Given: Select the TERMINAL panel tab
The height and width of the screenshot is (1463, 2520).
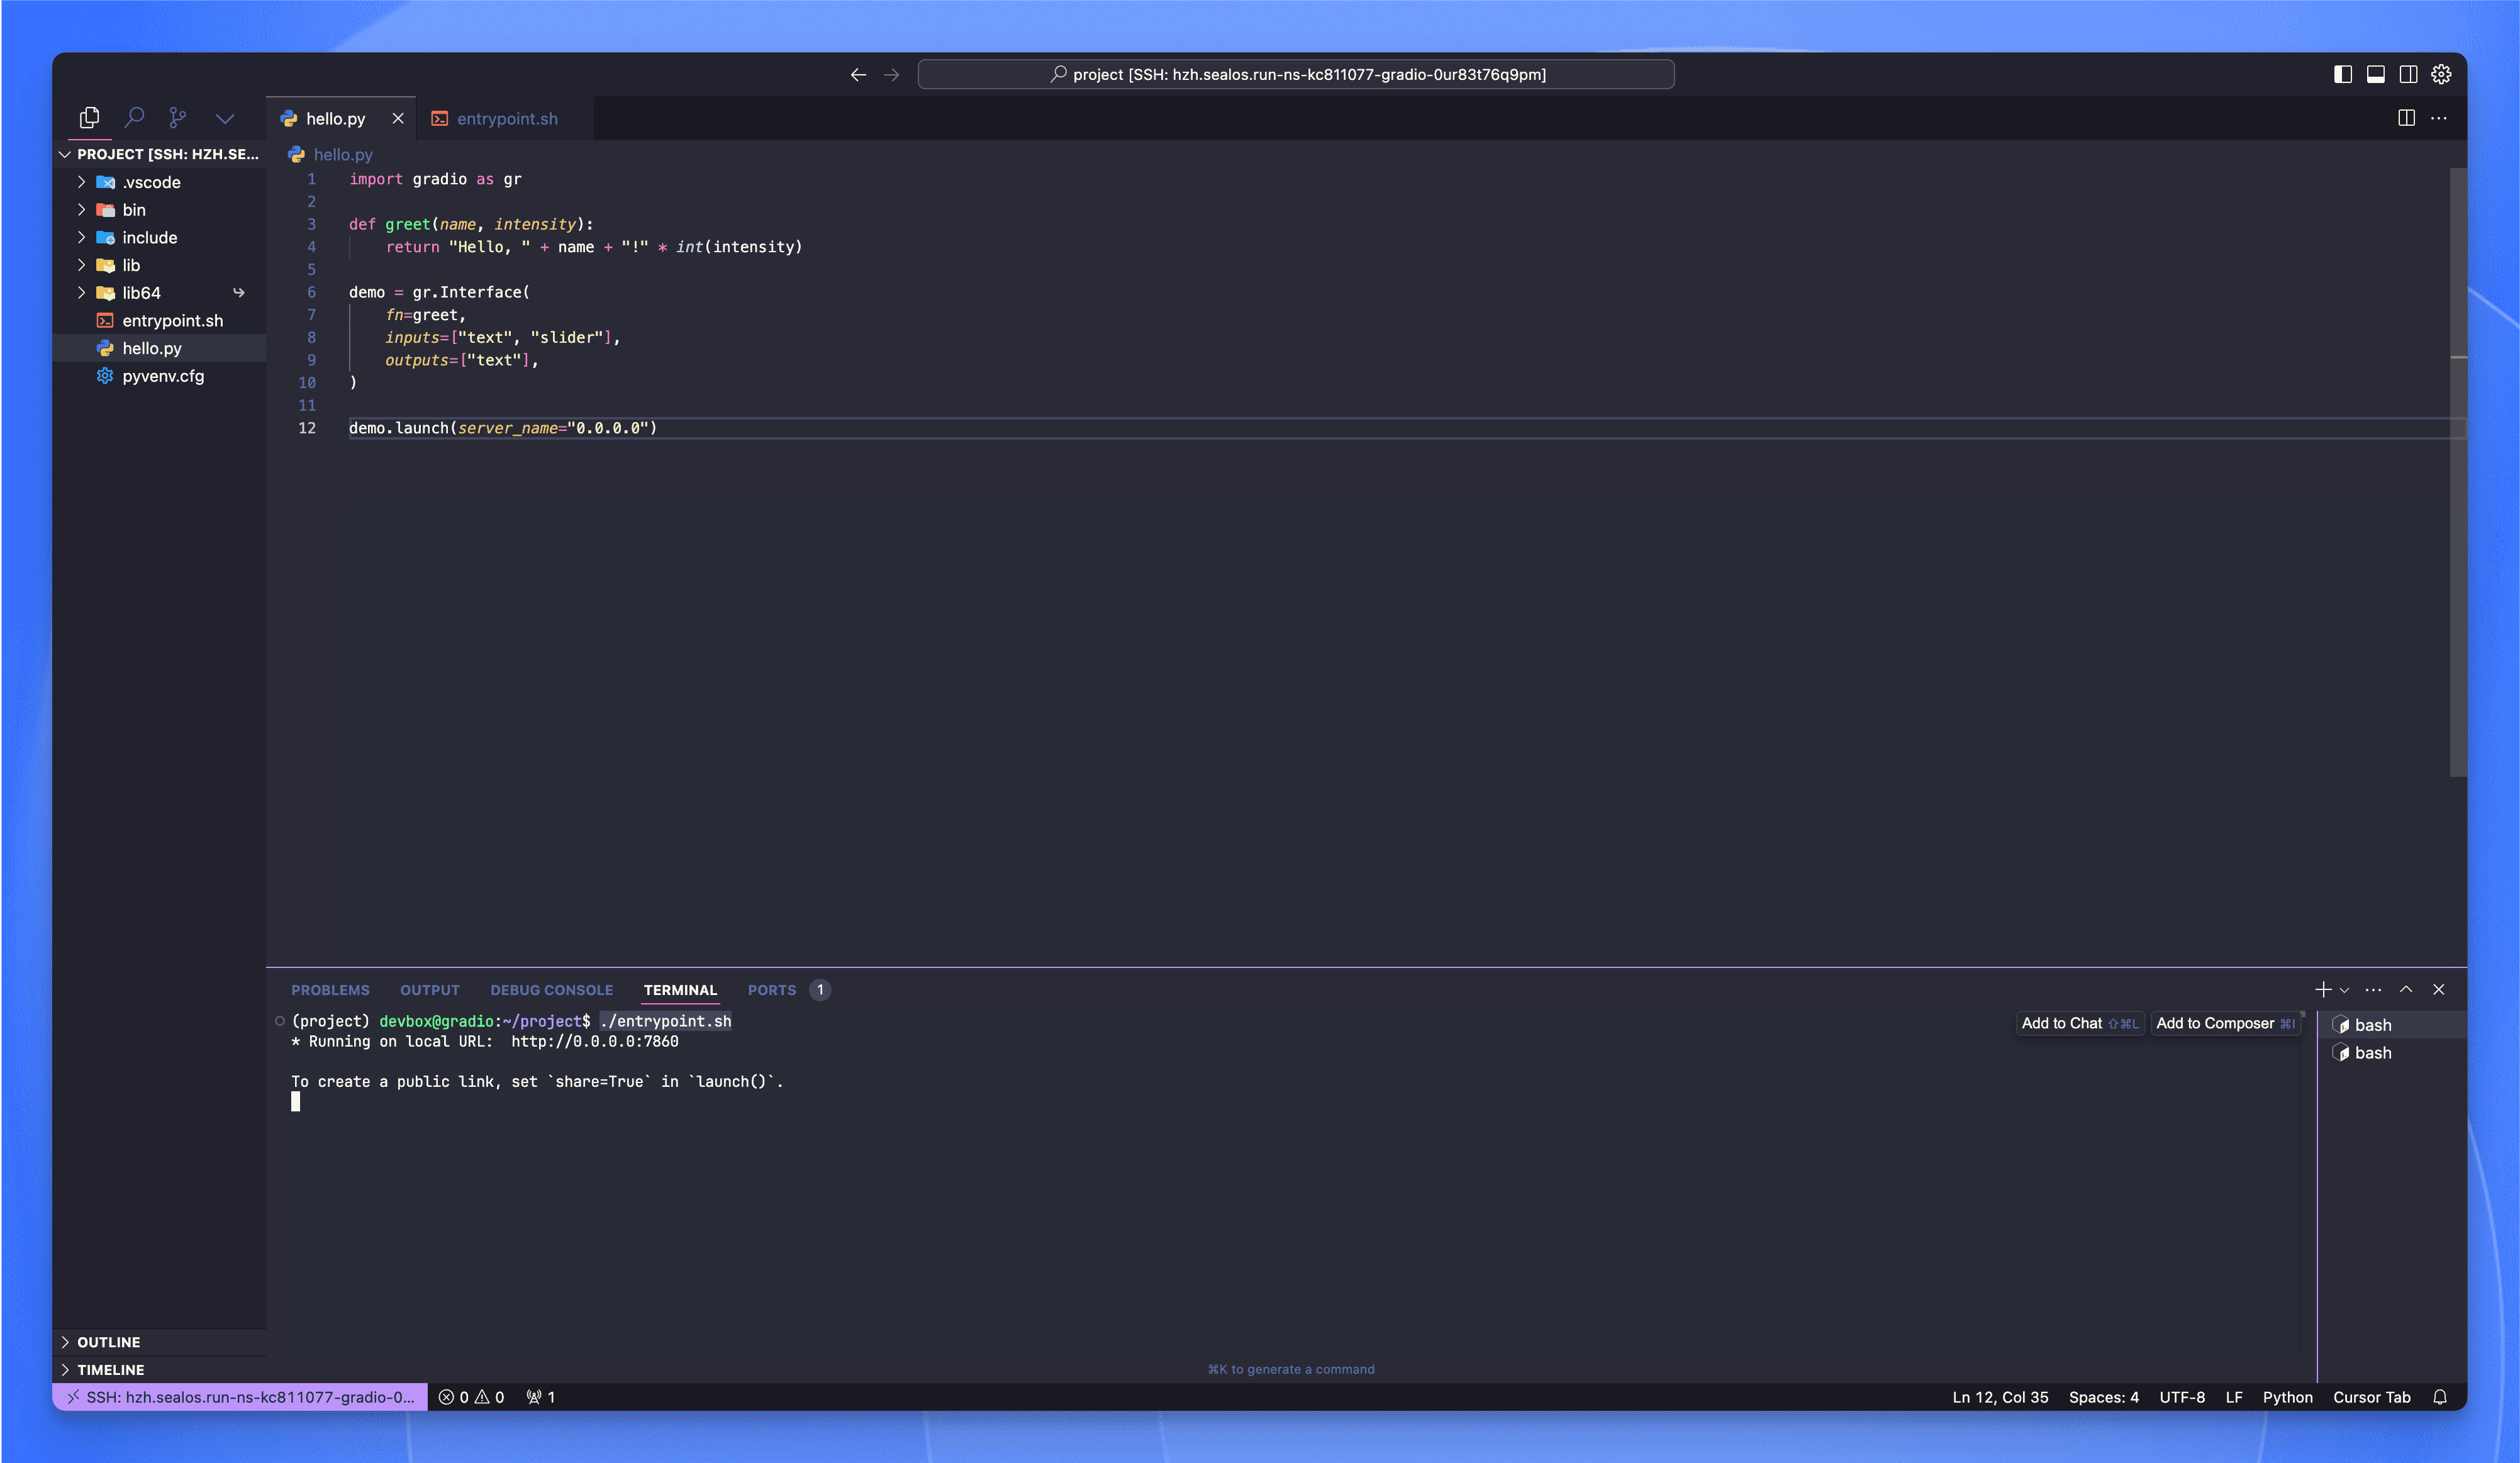Looking at the screenshot, I should point(680,990).
